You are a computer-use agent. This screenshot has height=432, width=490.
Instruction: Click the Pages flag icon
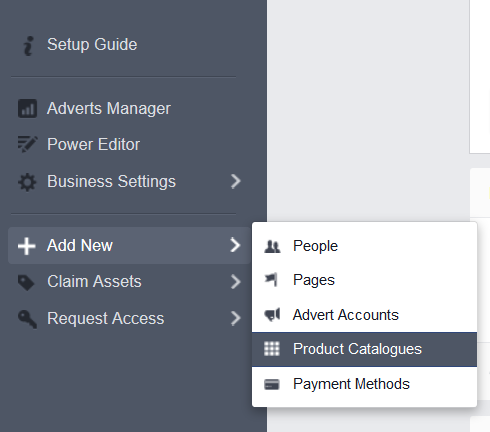(271, 280)
